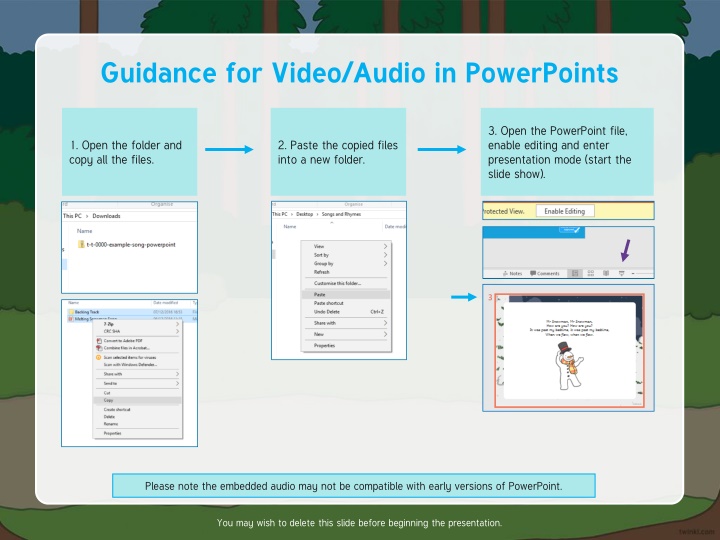Click the zip folder icon beside t-t-0000-example-song-powerpoint
The image size is (720, 540).
point(81,244)
